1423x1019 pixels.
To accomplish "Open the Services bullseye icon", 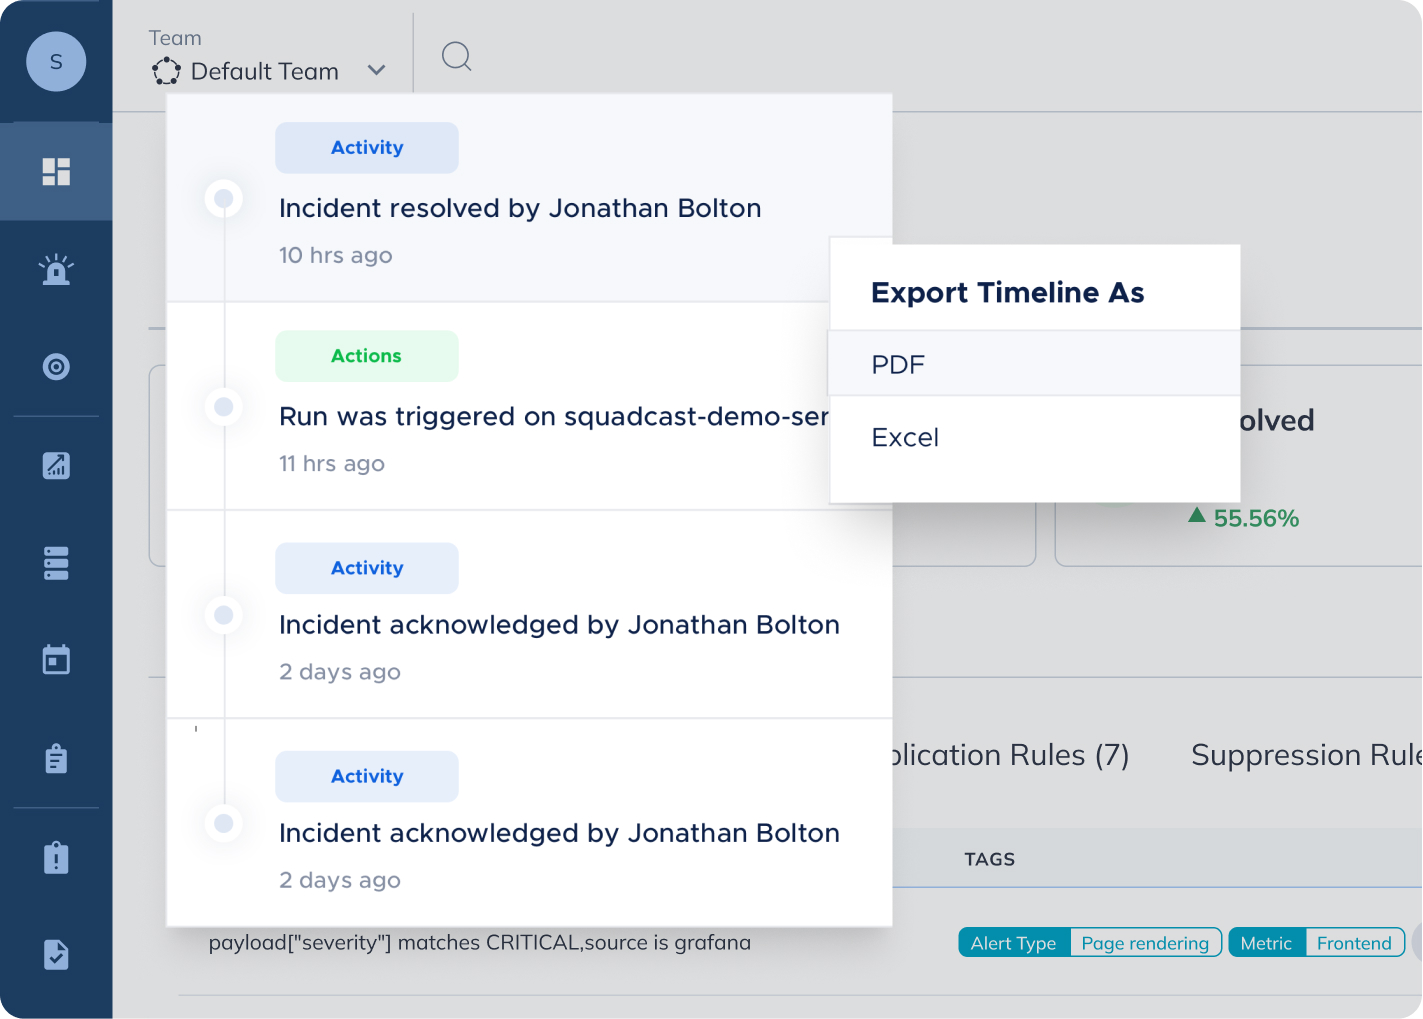I will coord(56,367).
